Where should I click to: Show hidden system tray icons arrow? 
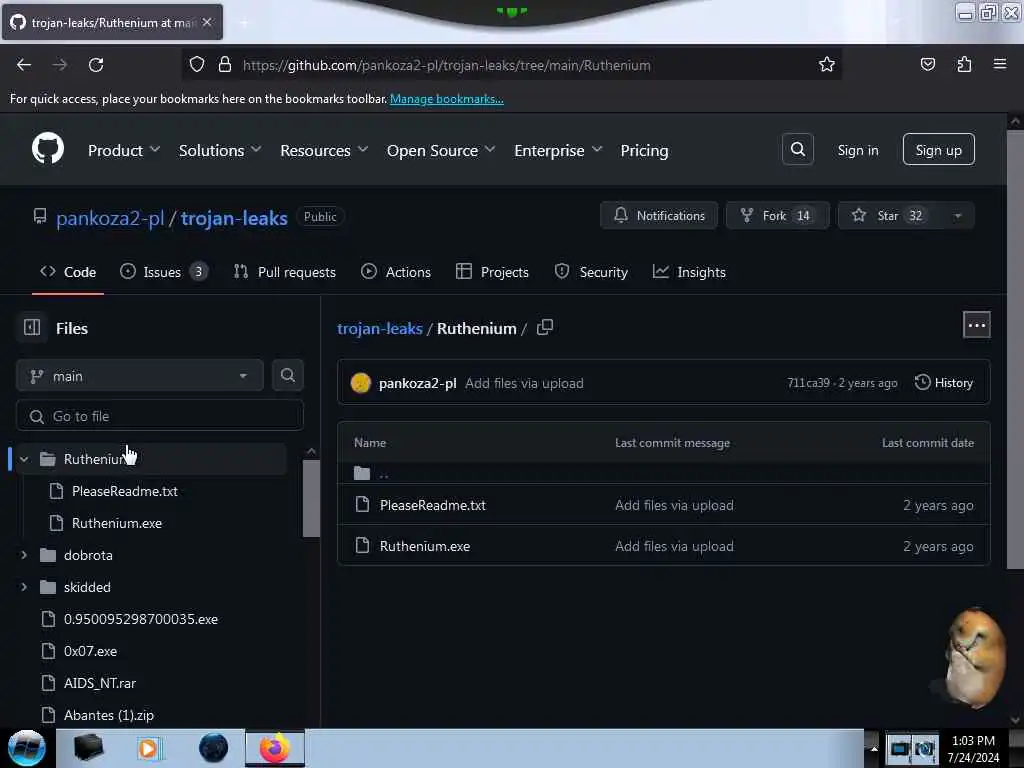[x=873, y=749]
